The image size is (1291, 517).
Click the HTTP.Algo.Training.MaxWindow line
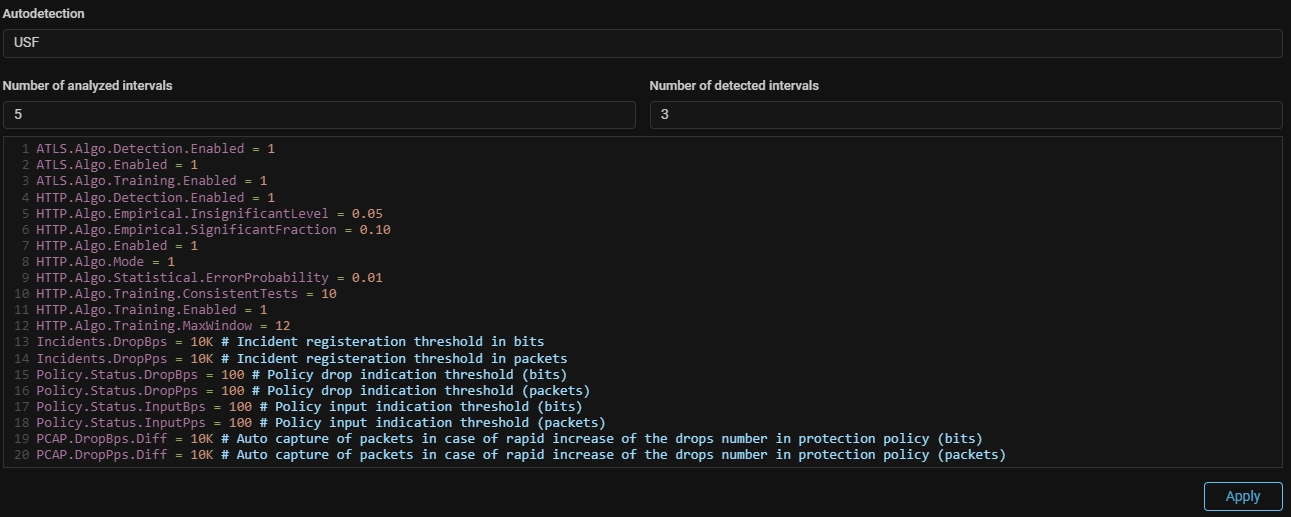tap(163, 326)
